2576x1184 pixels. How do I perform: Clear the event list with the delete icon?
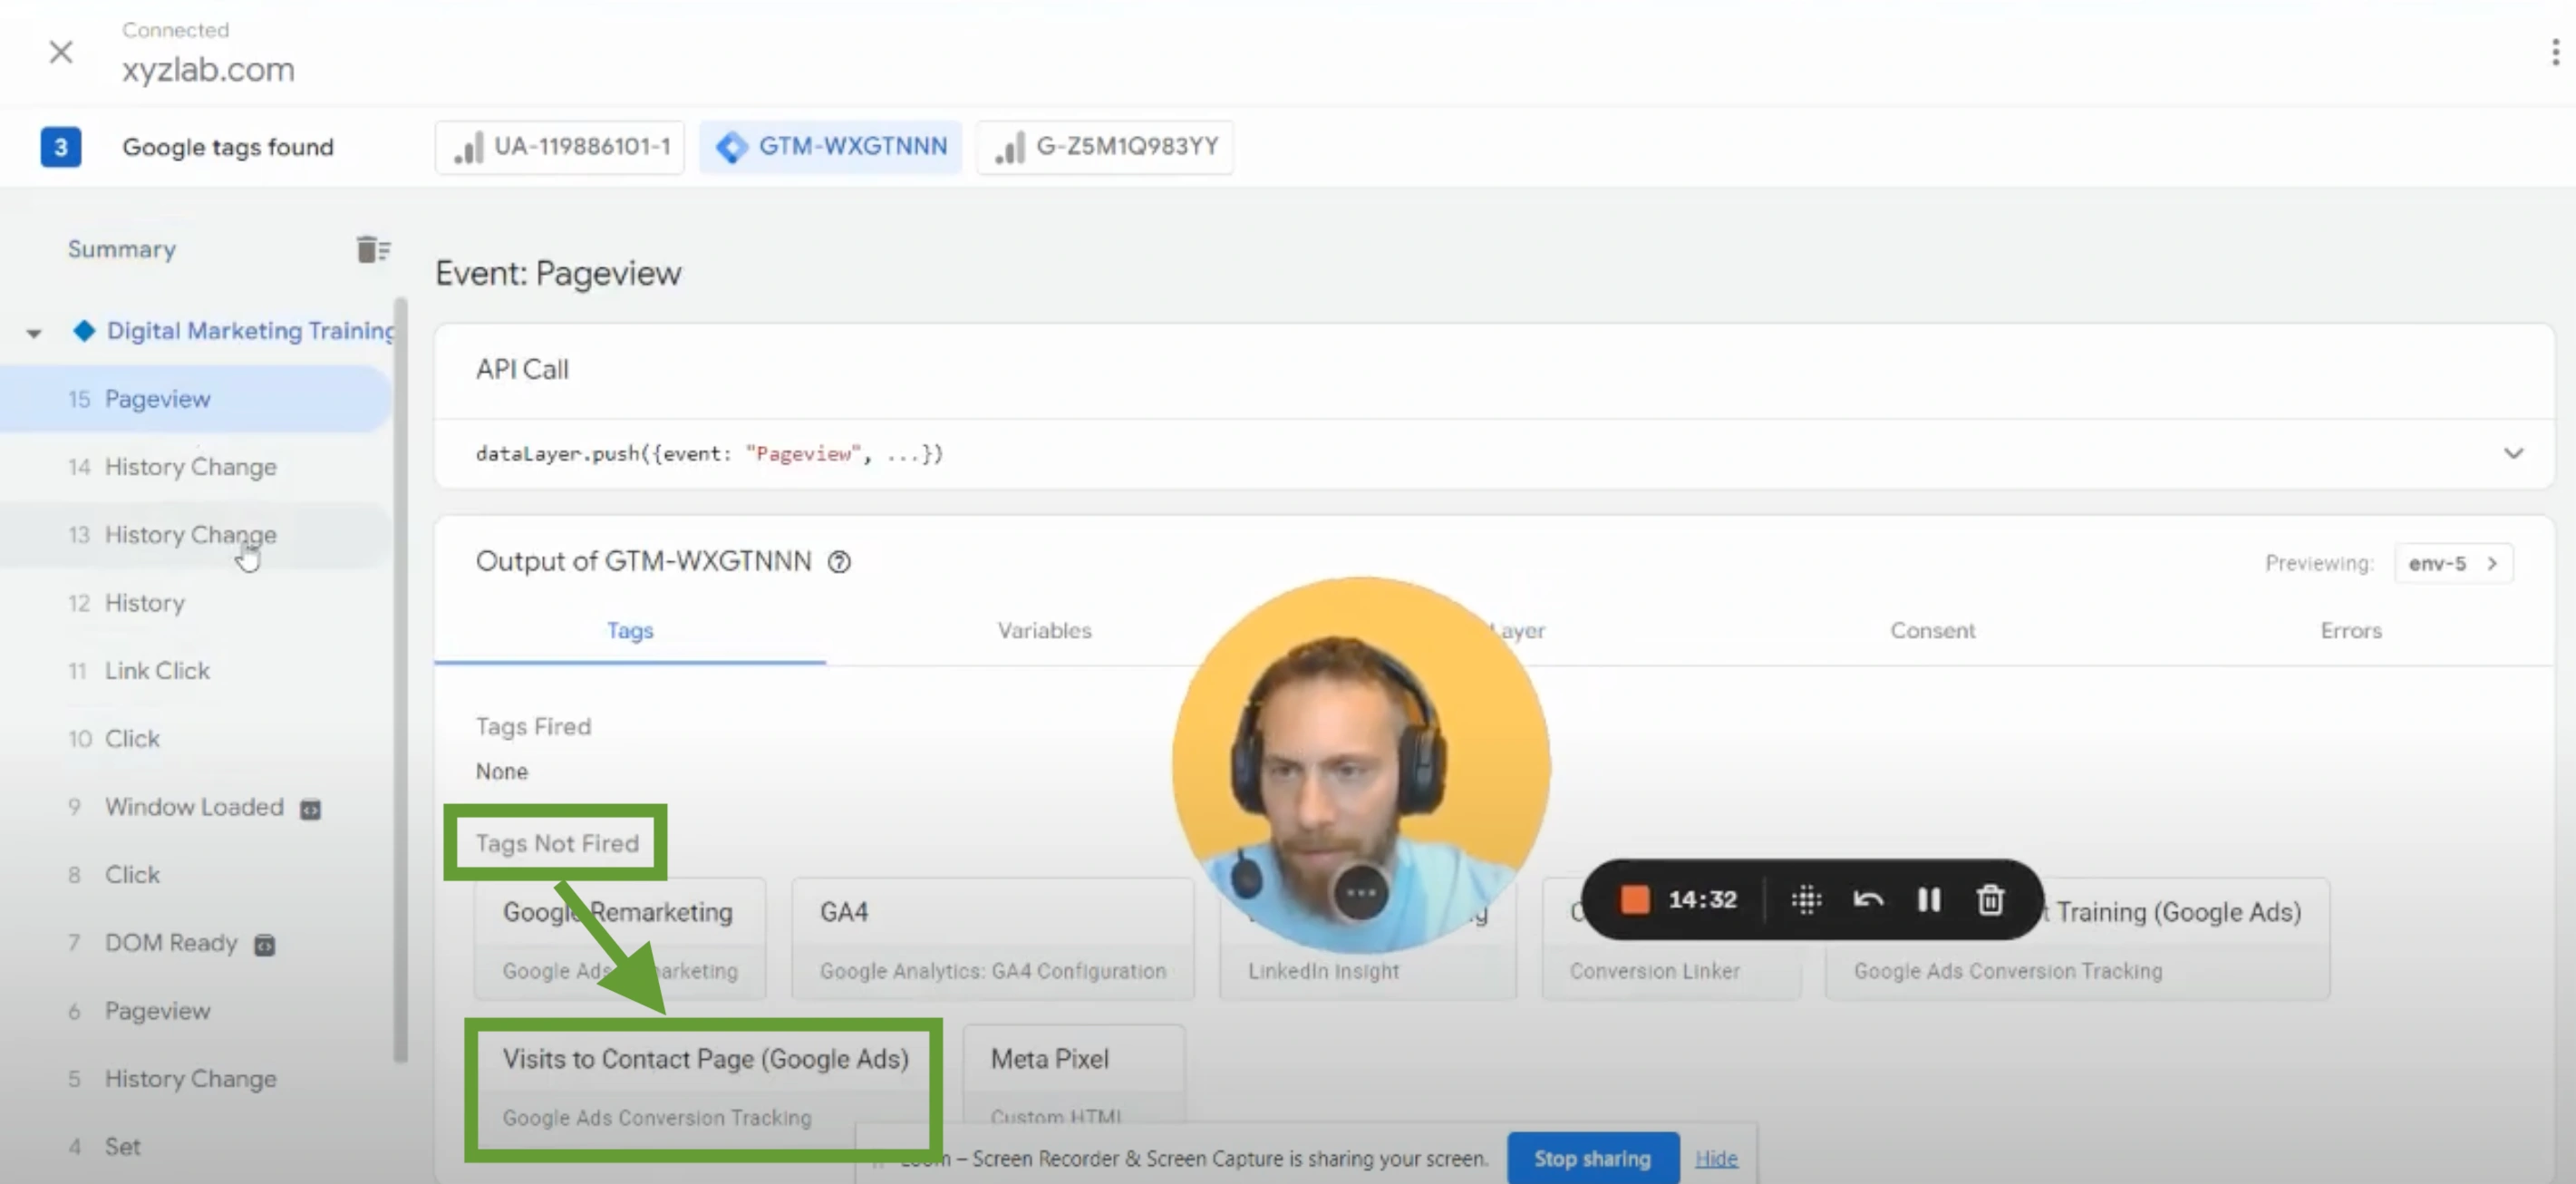(373, 249)
